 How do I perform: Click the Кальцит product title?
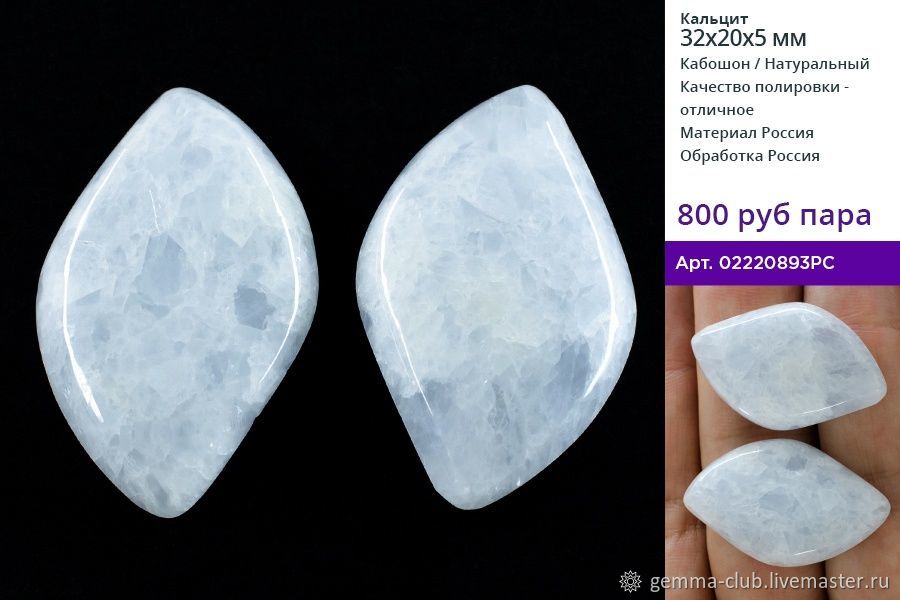(x=714, y=19)
